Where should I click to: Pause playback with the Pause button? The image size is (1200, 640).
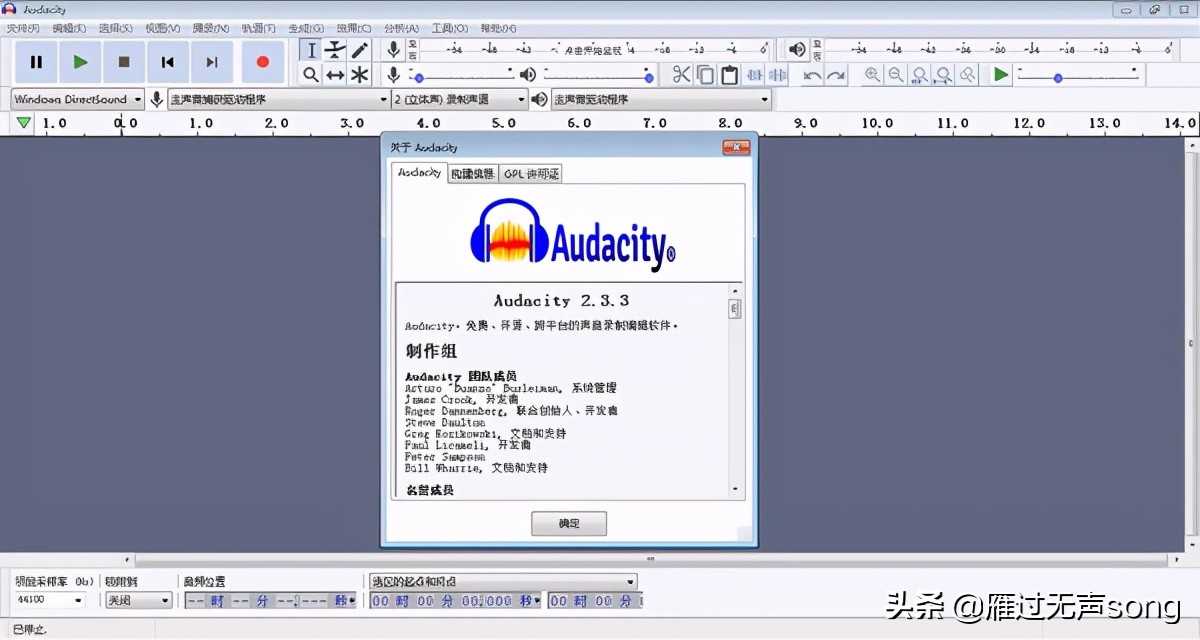(x=36, y=62)
